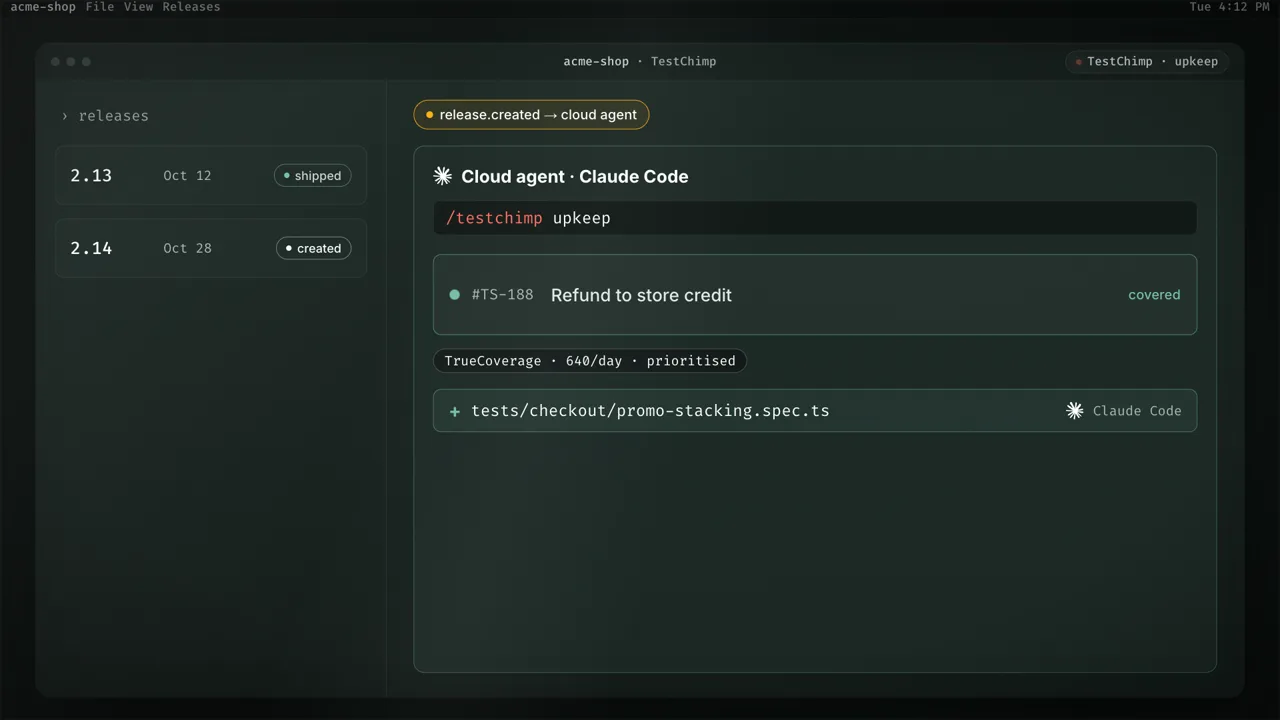Click the Claude Code label in file row
Image resolution: width=1280 pixels, height=720 pixels.
coord(1137,411)
